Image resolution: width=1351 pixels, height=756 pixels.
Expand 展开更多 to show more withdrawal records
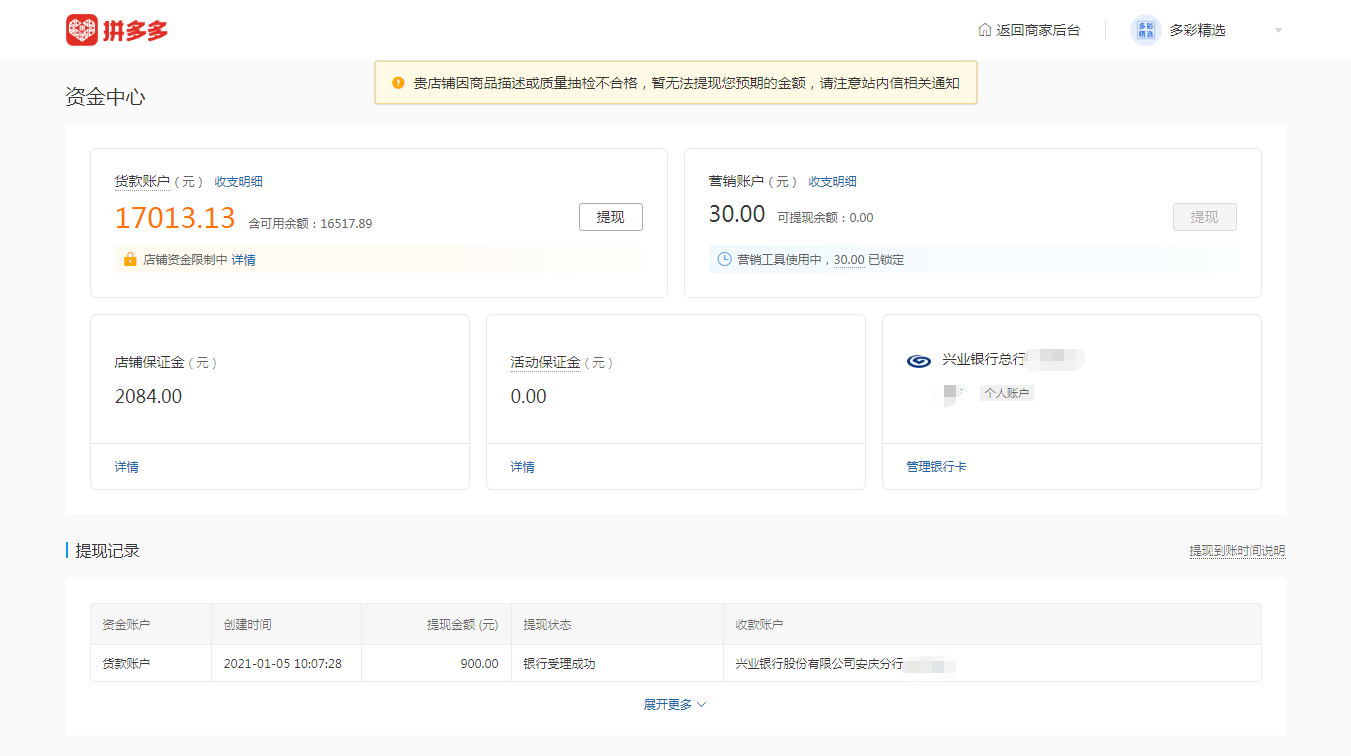(675, 704)
